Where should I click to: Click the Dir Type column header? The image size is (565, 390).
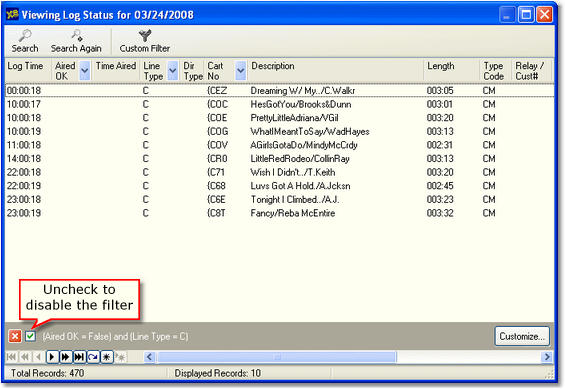pos(193,70)
